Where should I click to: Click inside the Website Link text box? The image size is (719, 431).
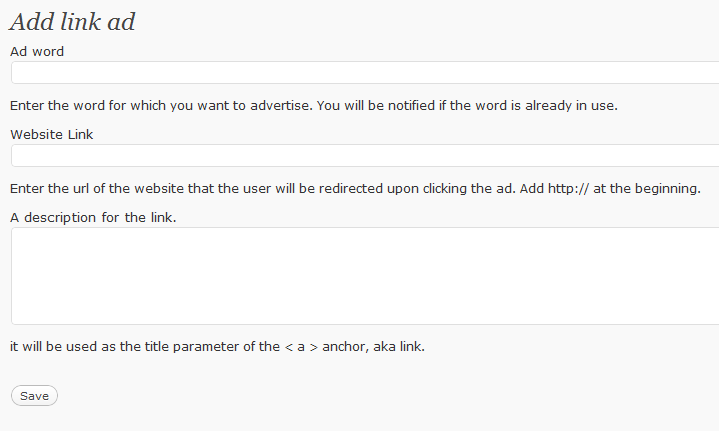pos(365,155)
